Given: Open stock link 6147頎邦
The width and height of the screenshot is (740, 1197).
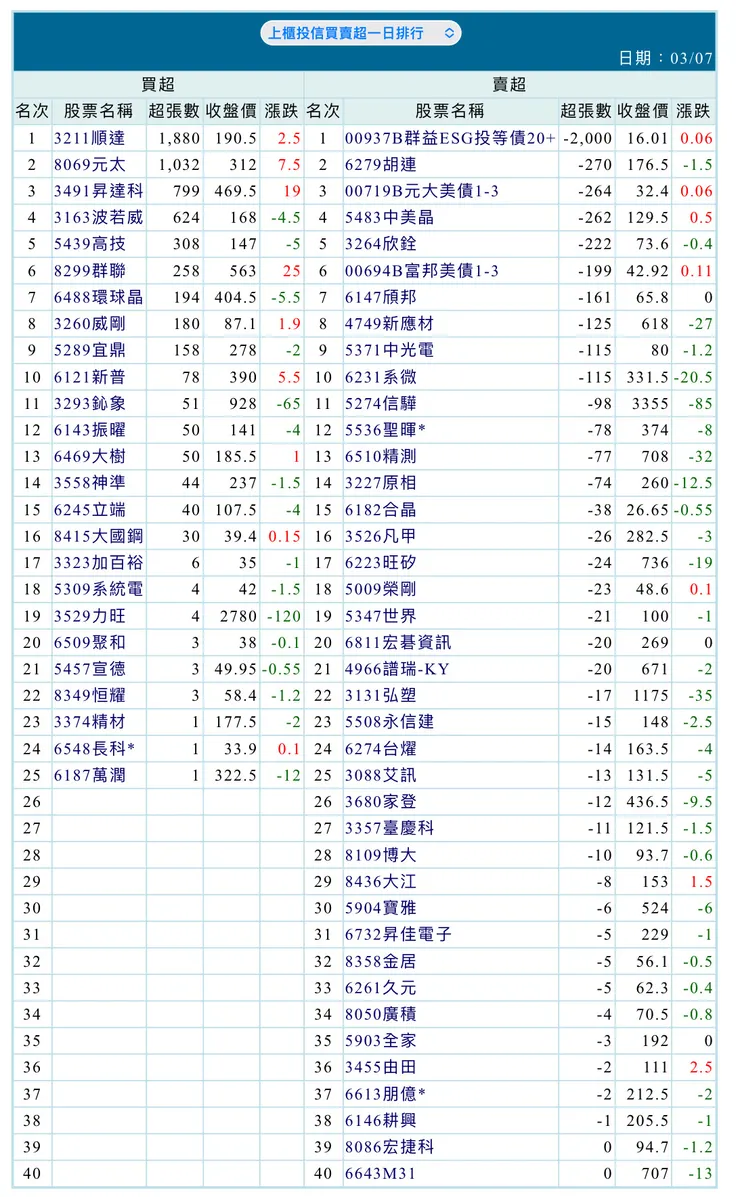Looking at the screenshot, I should (380, 297).
